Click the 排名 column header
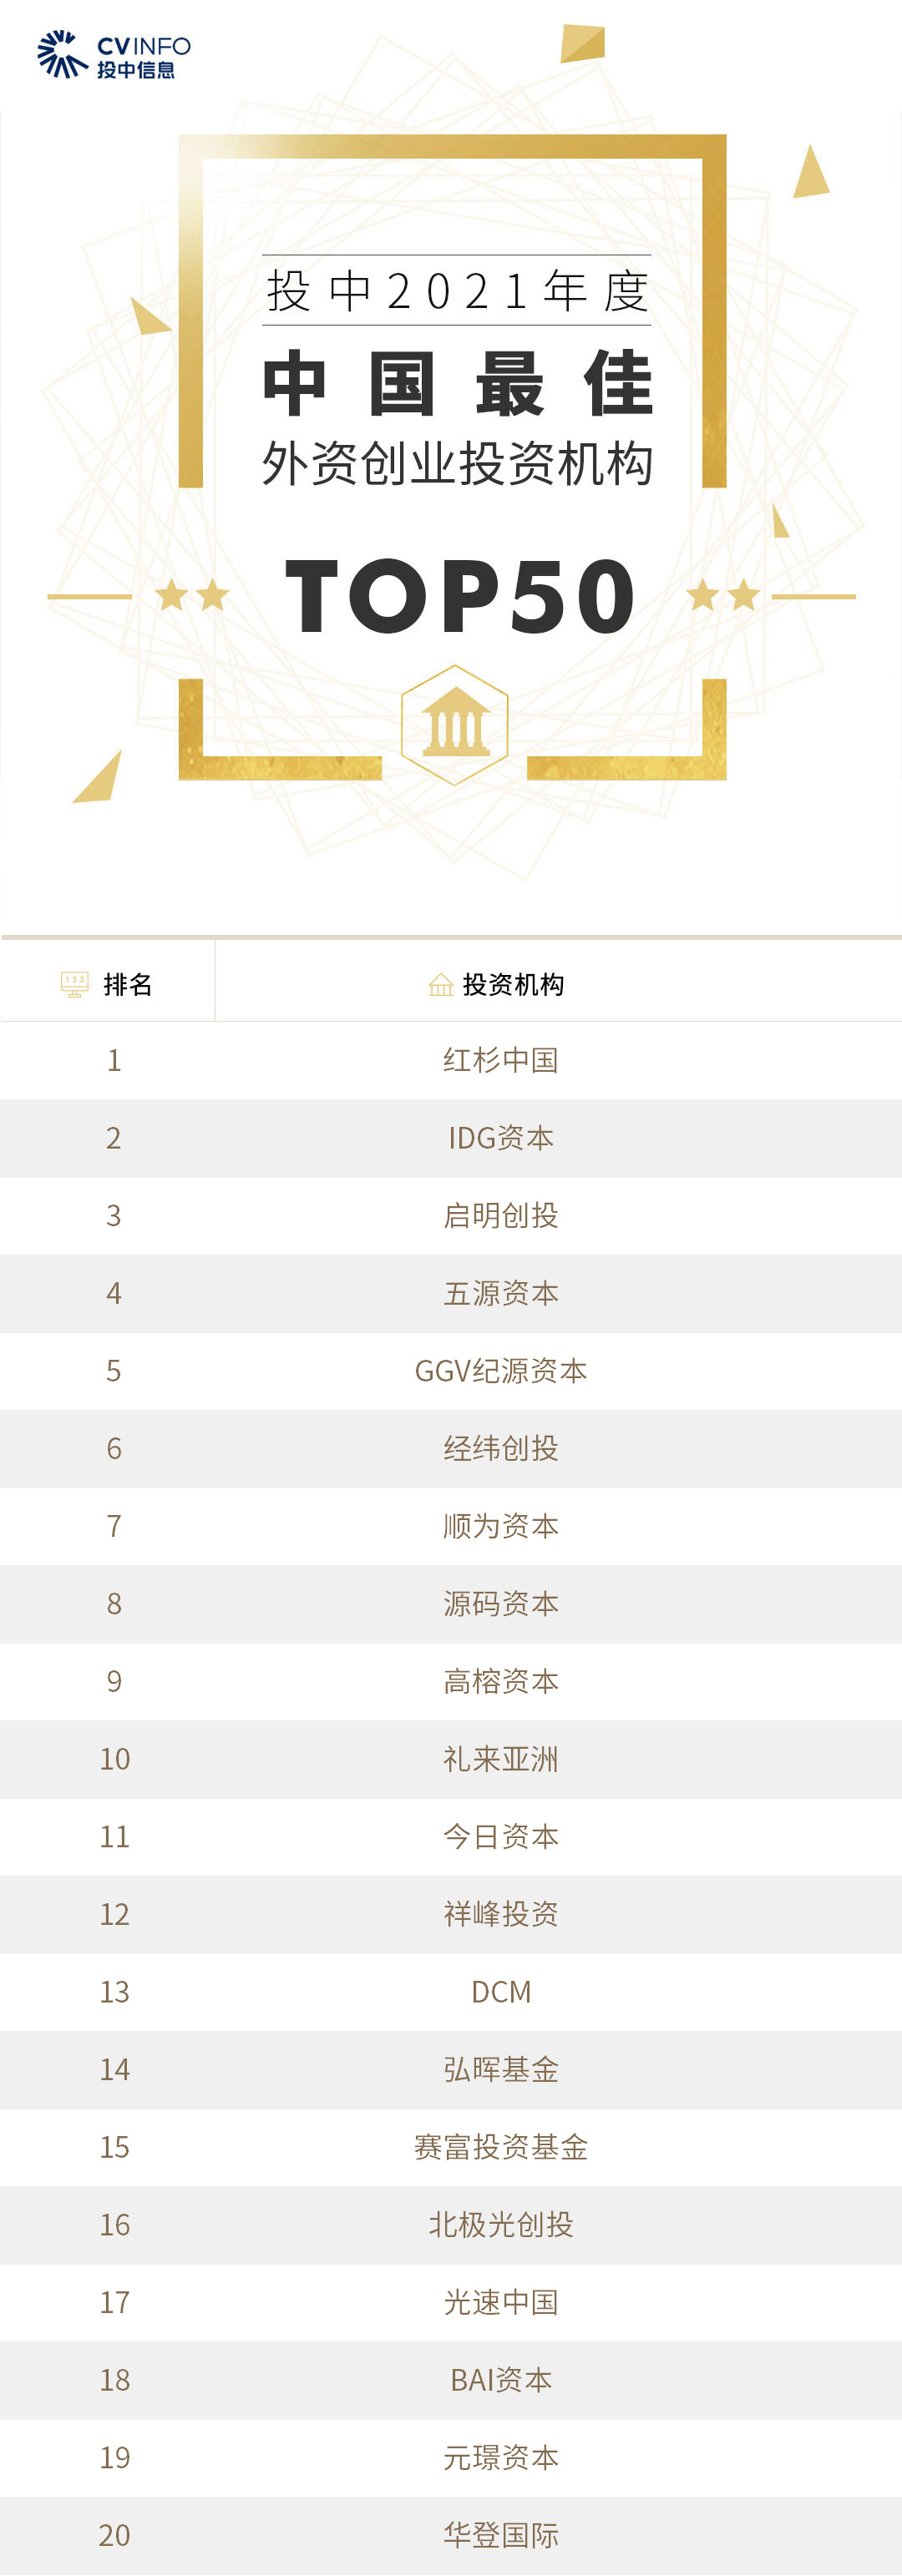The image size is (902, 2576). pyautogui.click(x=127, y=984)
